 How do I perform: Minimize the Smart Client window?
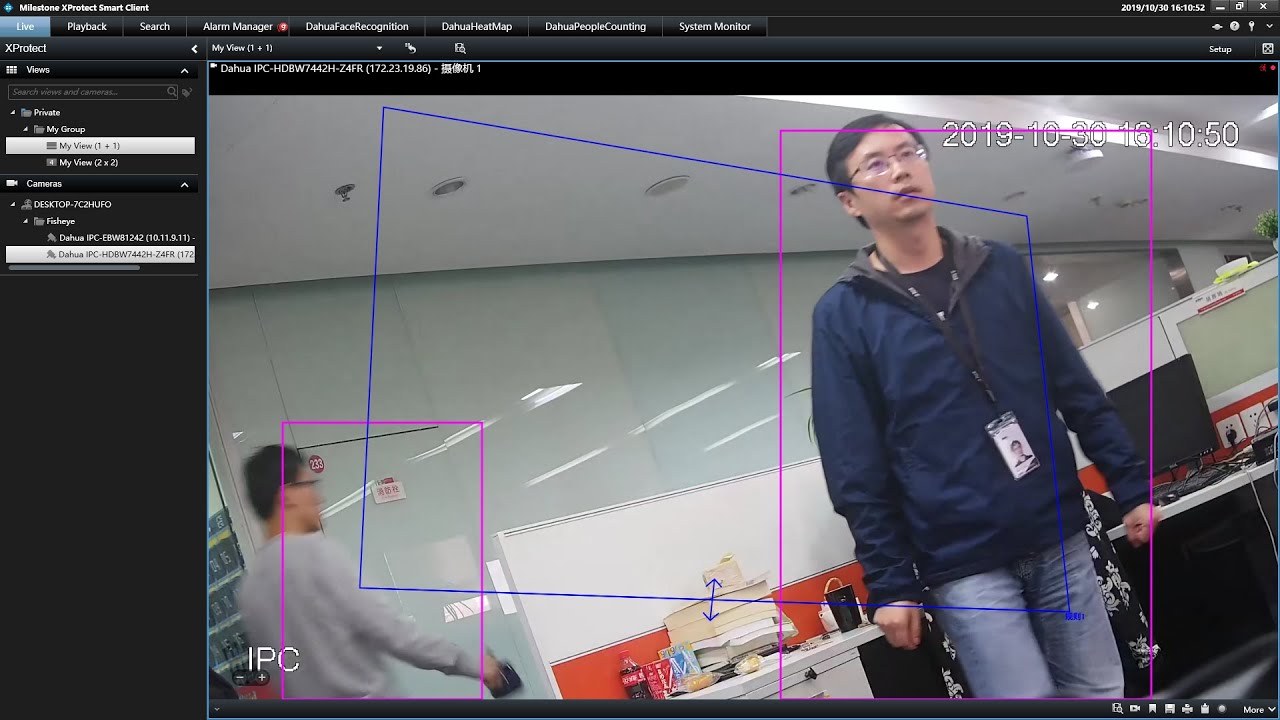1220,7
